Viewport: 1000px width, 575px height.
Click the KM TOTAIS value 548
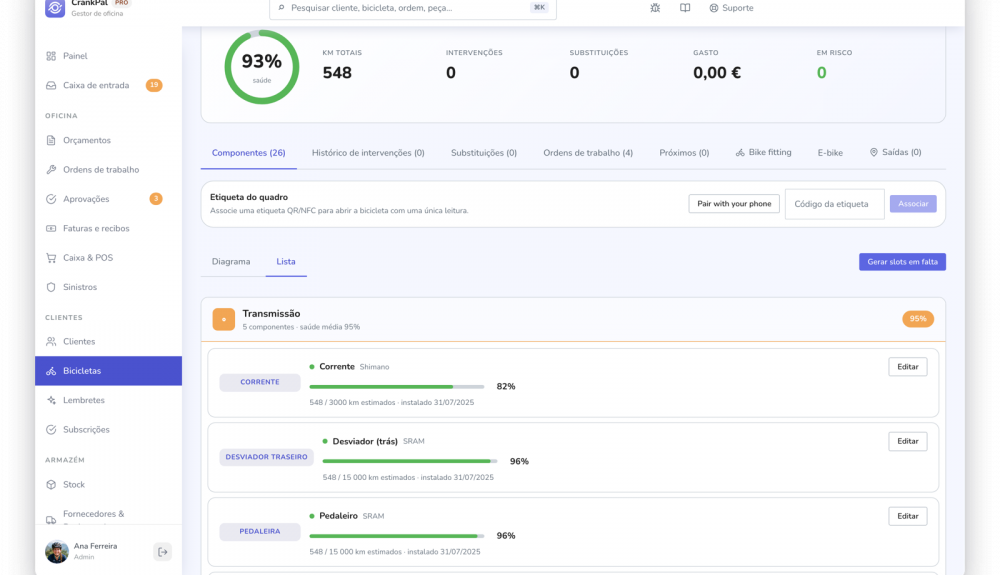pyautogui.click(x=337, y=73)
